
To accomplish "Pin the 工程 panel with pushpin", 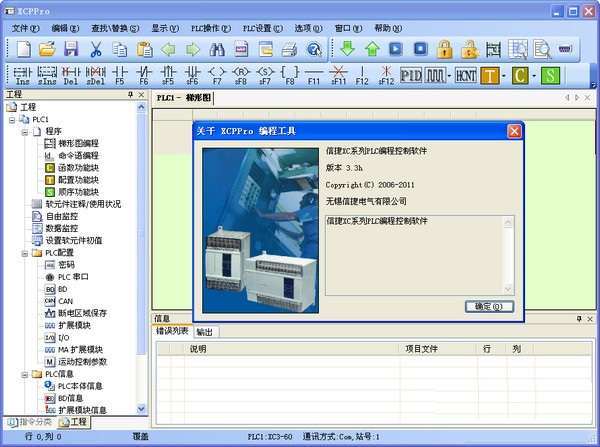I will pyautogui.click(x=130, y=95).
